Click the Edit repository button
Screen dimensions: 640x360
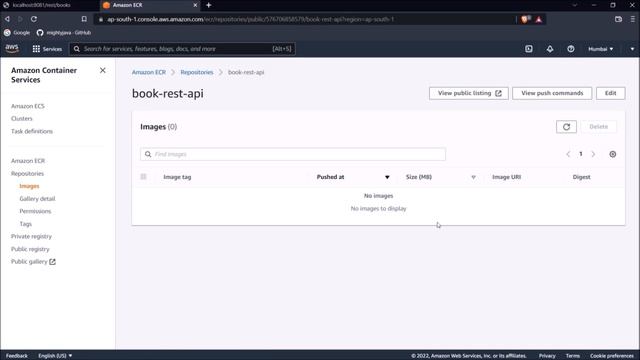tap(610, 93)
